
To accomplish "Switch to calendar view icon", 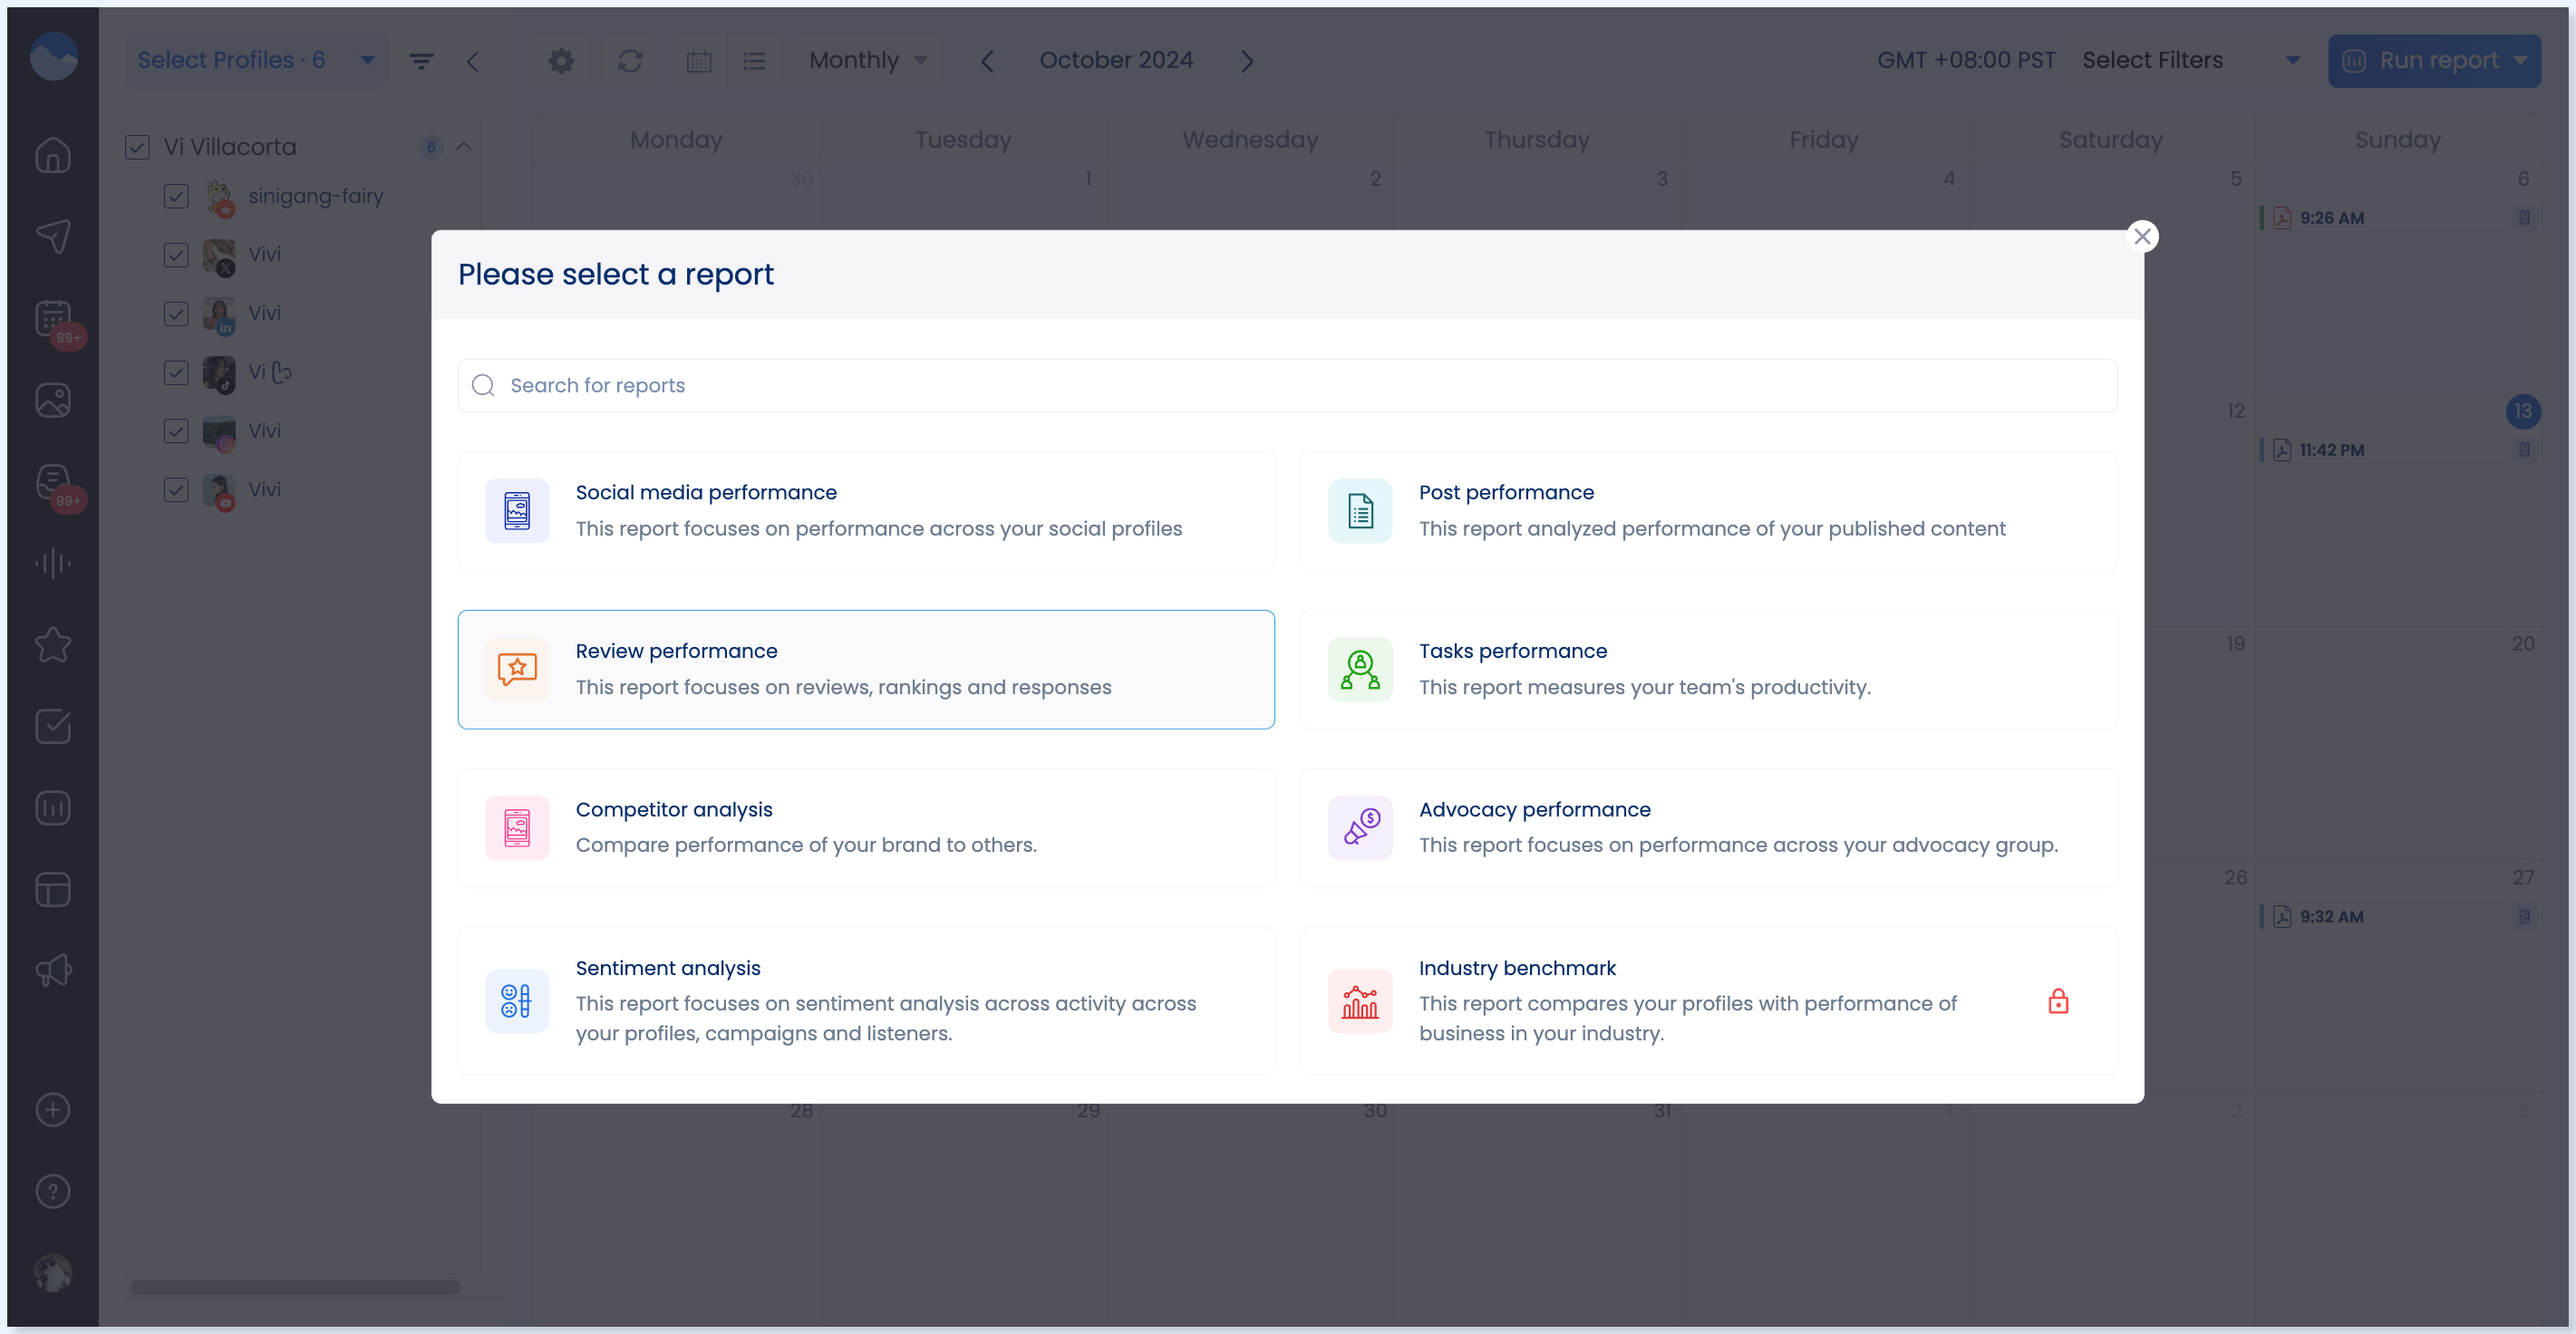I will point(699,61).
